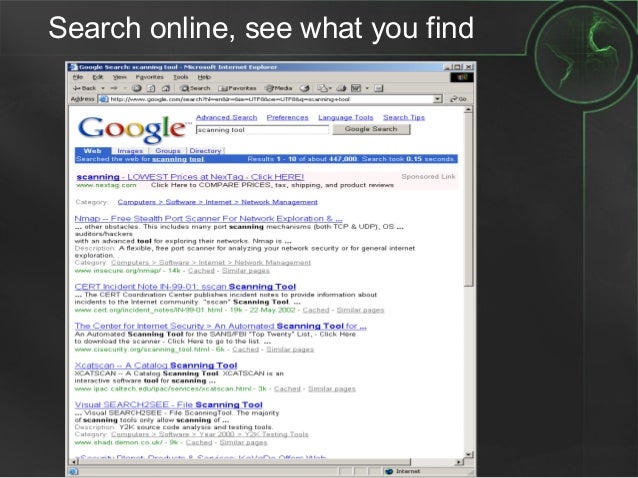Click the horizontal scrollbar right arrow
The width and height of the screenshot is (638, 478).
point(459,462)
